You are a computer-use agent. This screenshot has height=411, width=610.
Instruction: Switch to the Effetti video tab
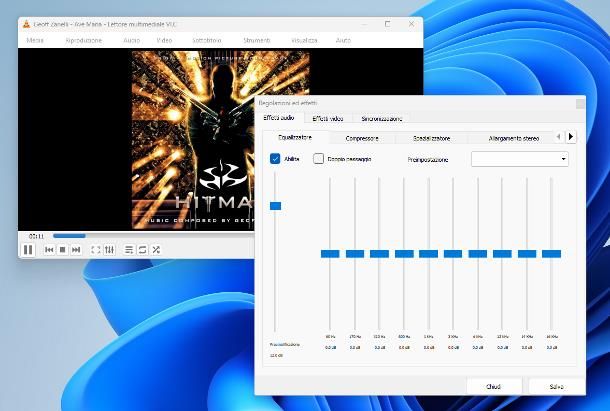point(328,119)
